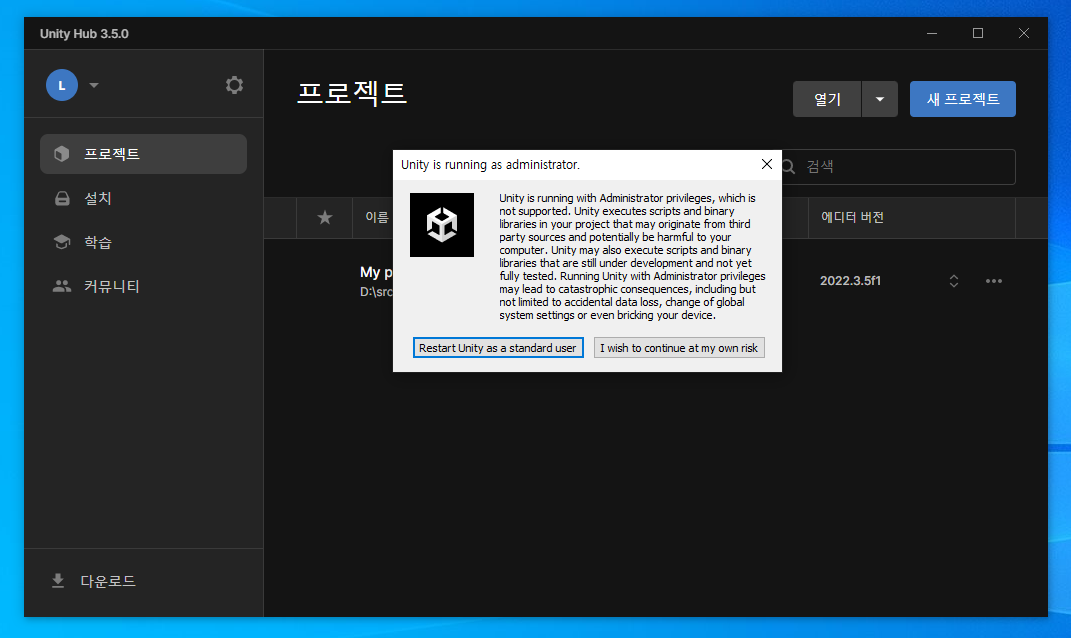The image size is (1071, 638).
Task: Click the 열기 button
Action: coord(826,99)
